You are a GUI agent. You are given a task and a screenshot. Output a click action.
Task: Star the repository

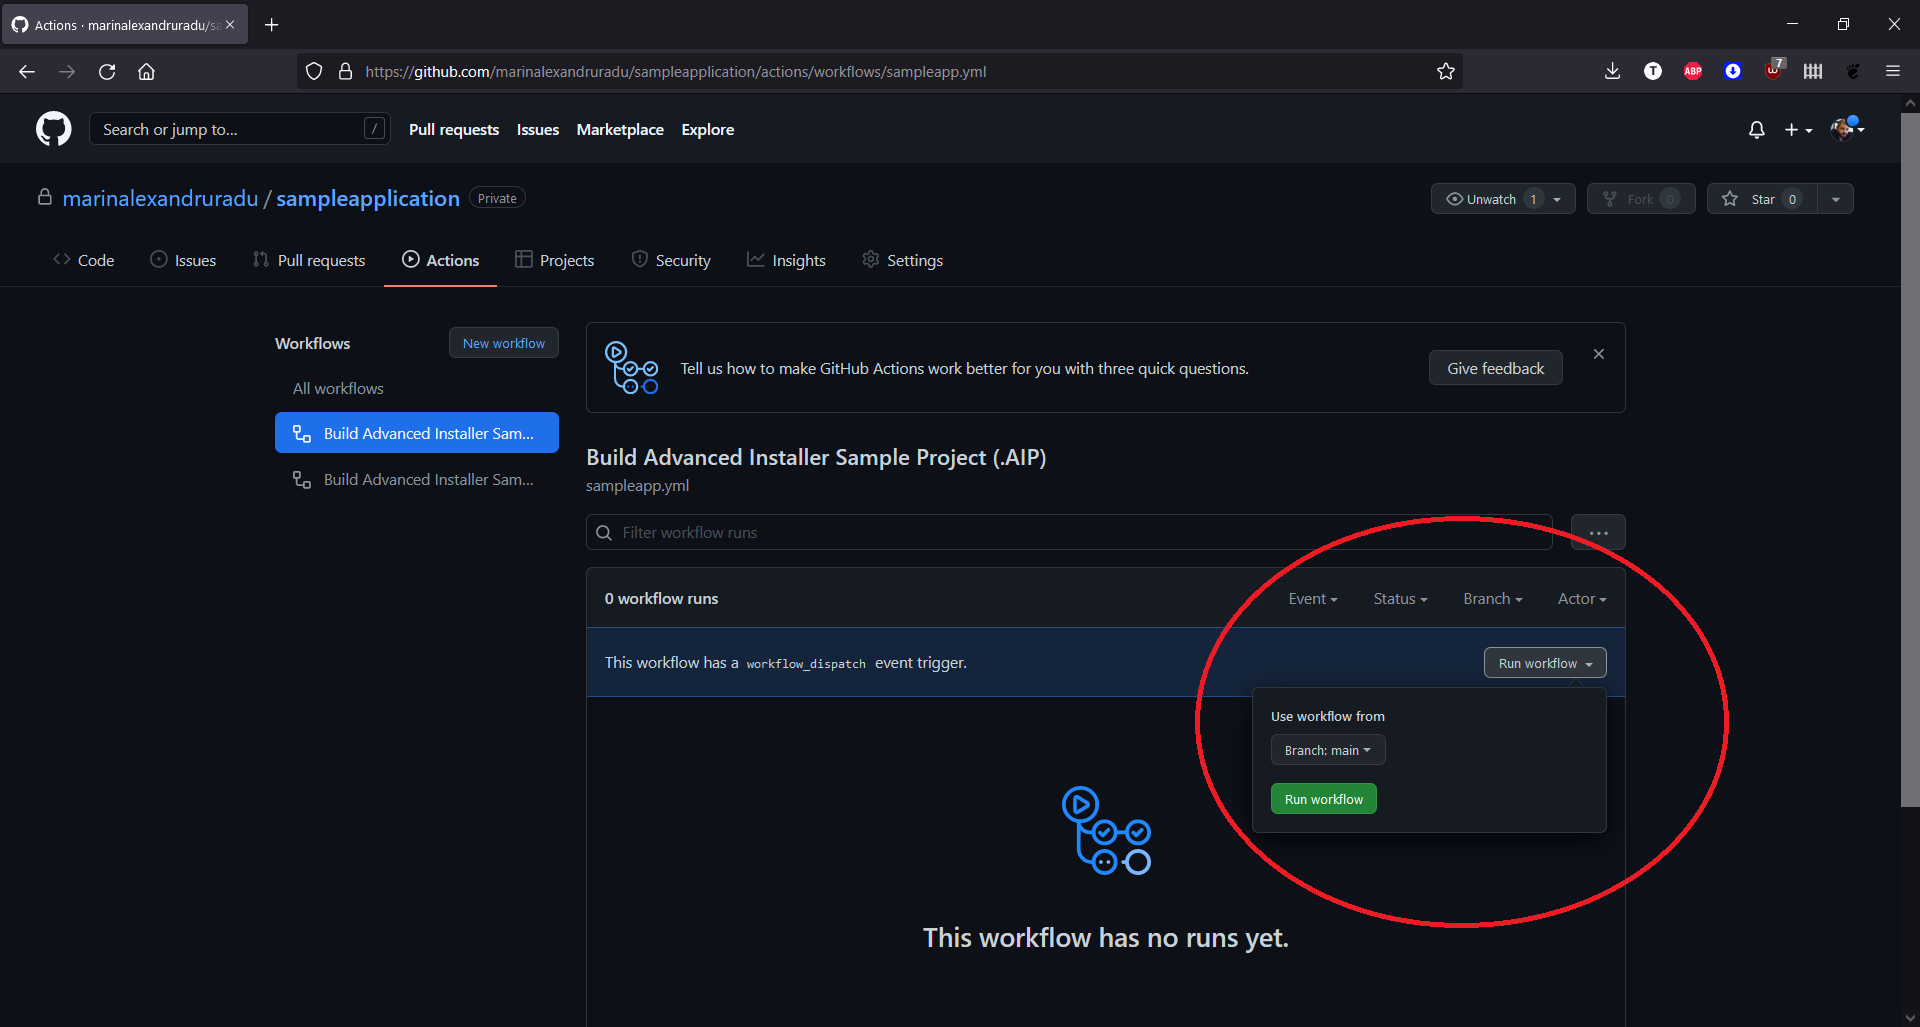(1762, 199)
